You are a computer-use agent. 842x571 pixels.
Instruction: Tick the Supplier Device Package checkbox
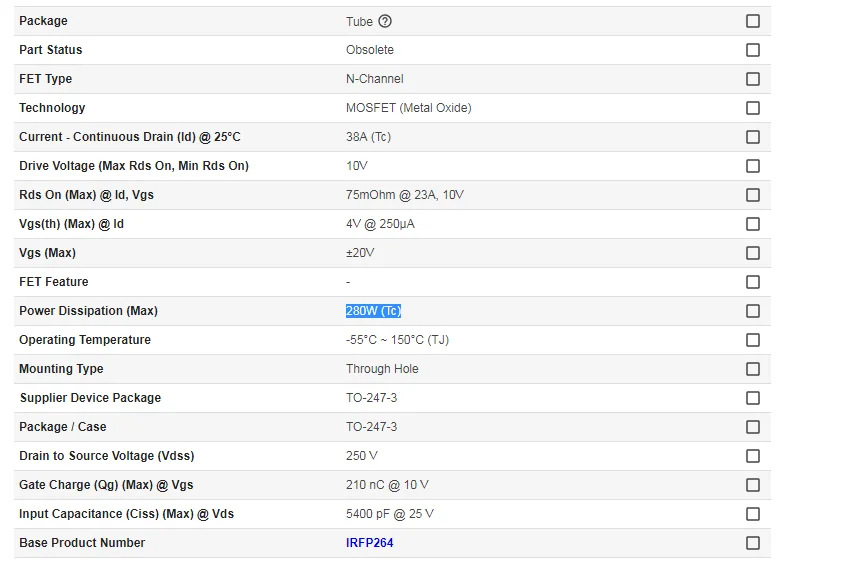click(753, 398)
